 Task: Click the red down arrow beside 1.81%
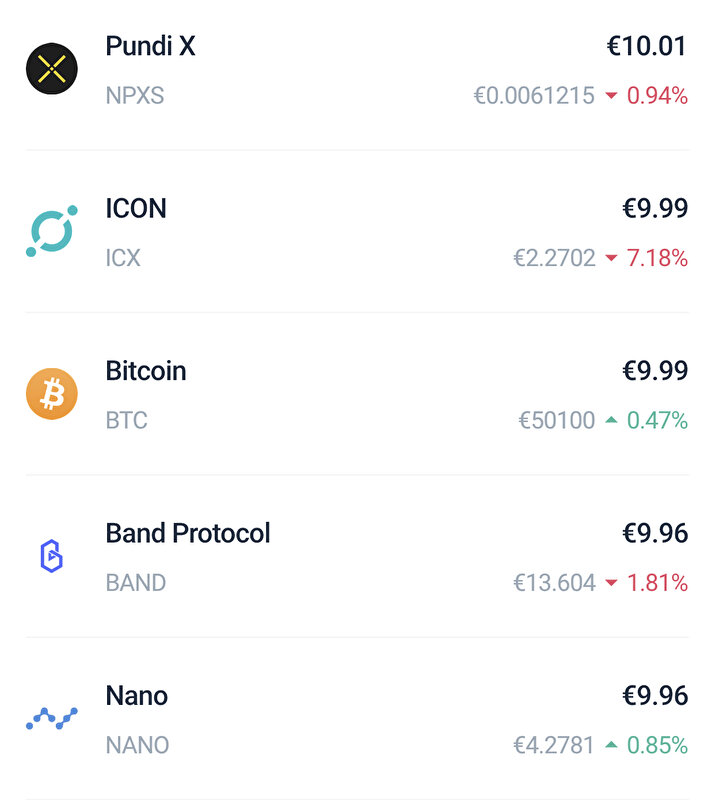pyautogui.click(x=611, y=583)
